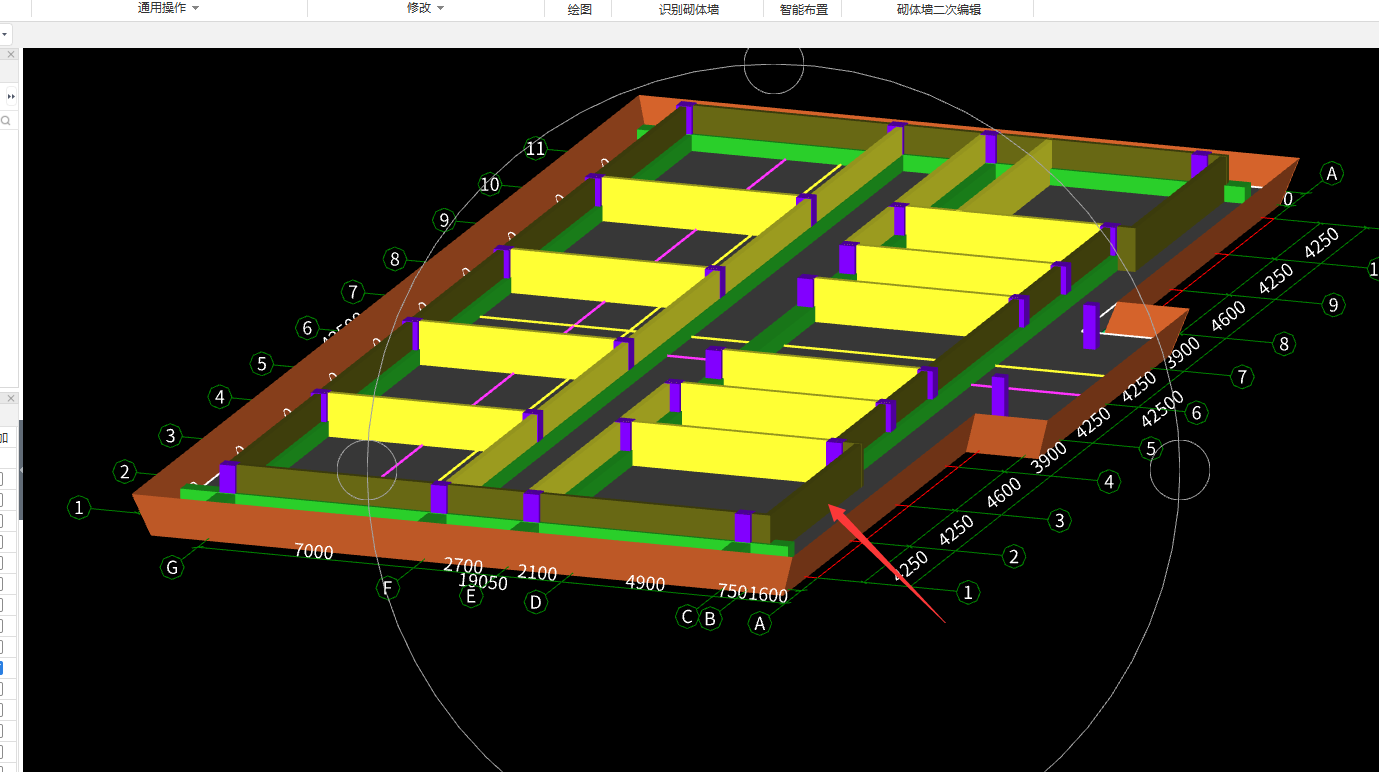Click the bottom axis bubble A
Viewport: 1379px width, 772px height.
[x=760, y=624]
